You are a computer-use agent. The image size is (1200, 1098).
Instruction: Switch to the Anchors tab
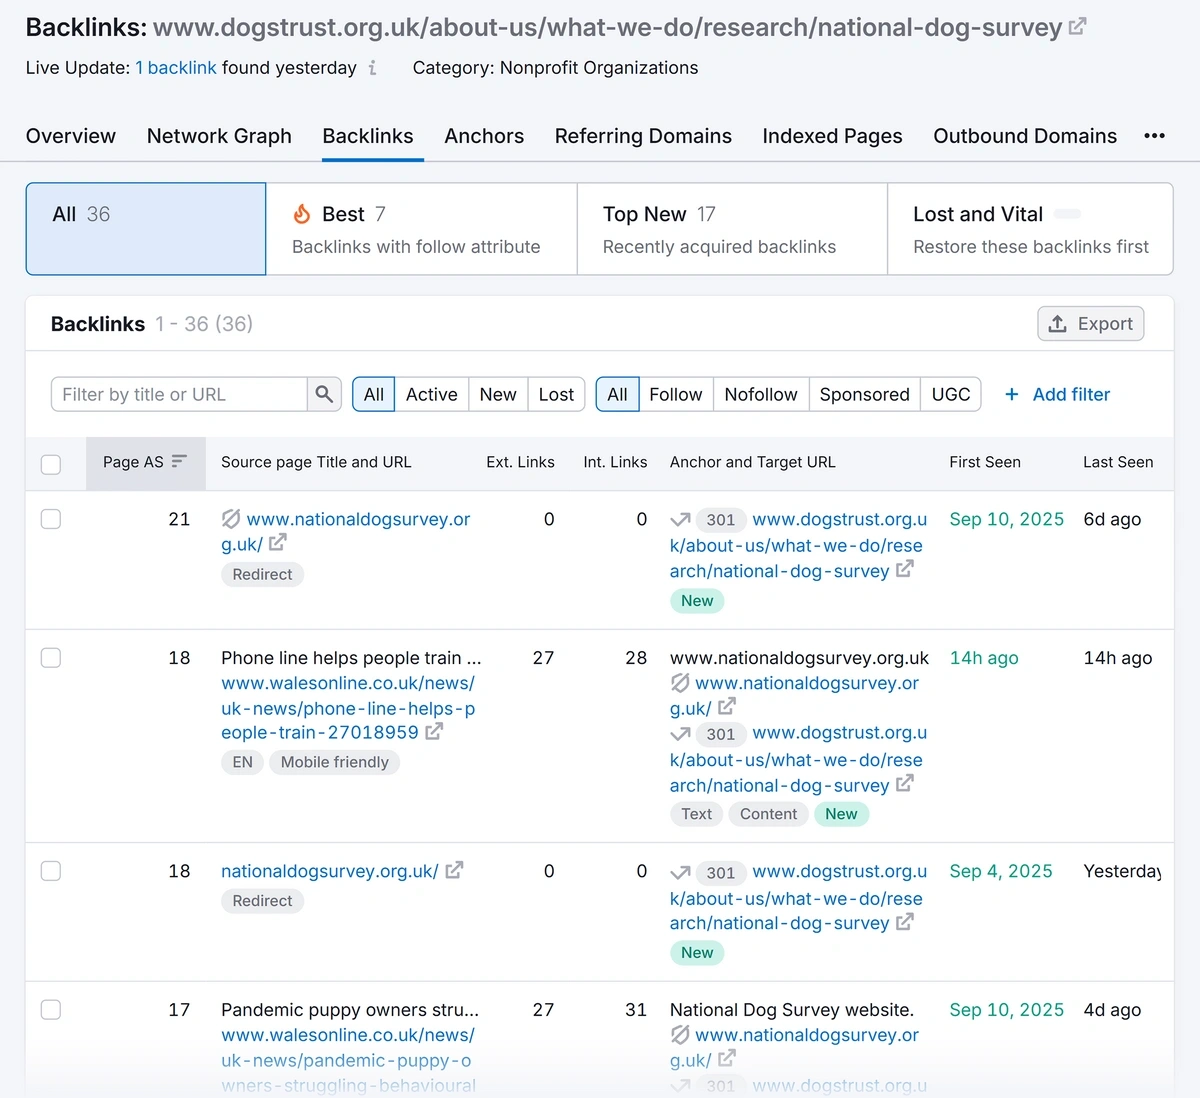[484, 136]
